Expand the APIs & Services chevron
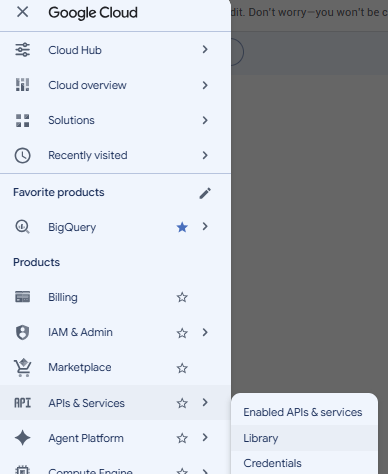Viewport: 388px width, 474px height. pyautogui.click(x=205, y=402)
